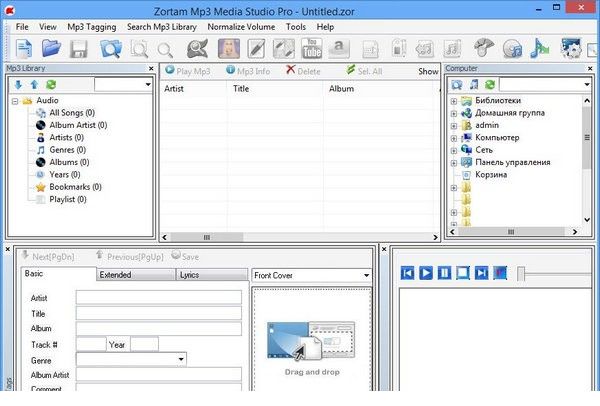Click the player volume slider handle

(x=521, y=274)
